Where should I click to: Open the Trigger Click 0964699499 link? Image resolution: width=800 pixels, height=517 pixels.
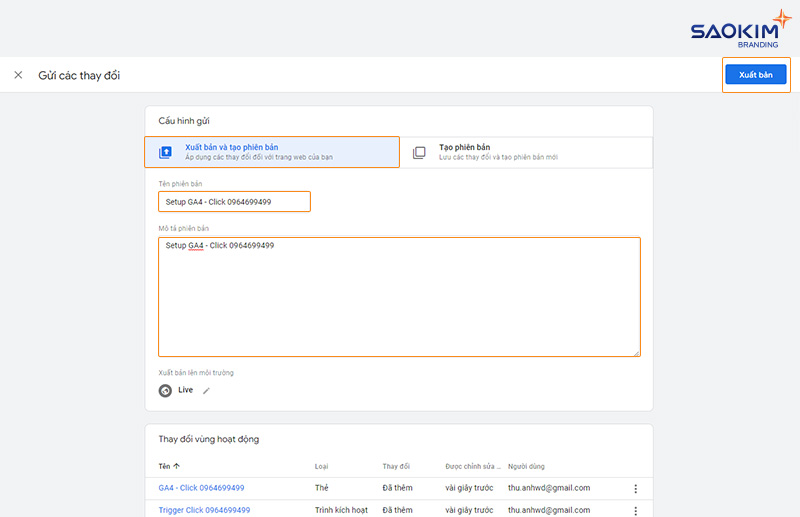[x=204, y=510]
